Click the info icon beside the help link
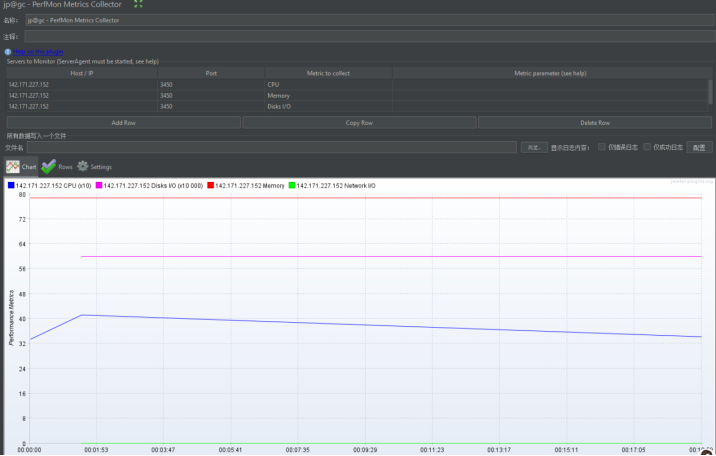The width and height of the screenshot is (716, 456). 8,51
